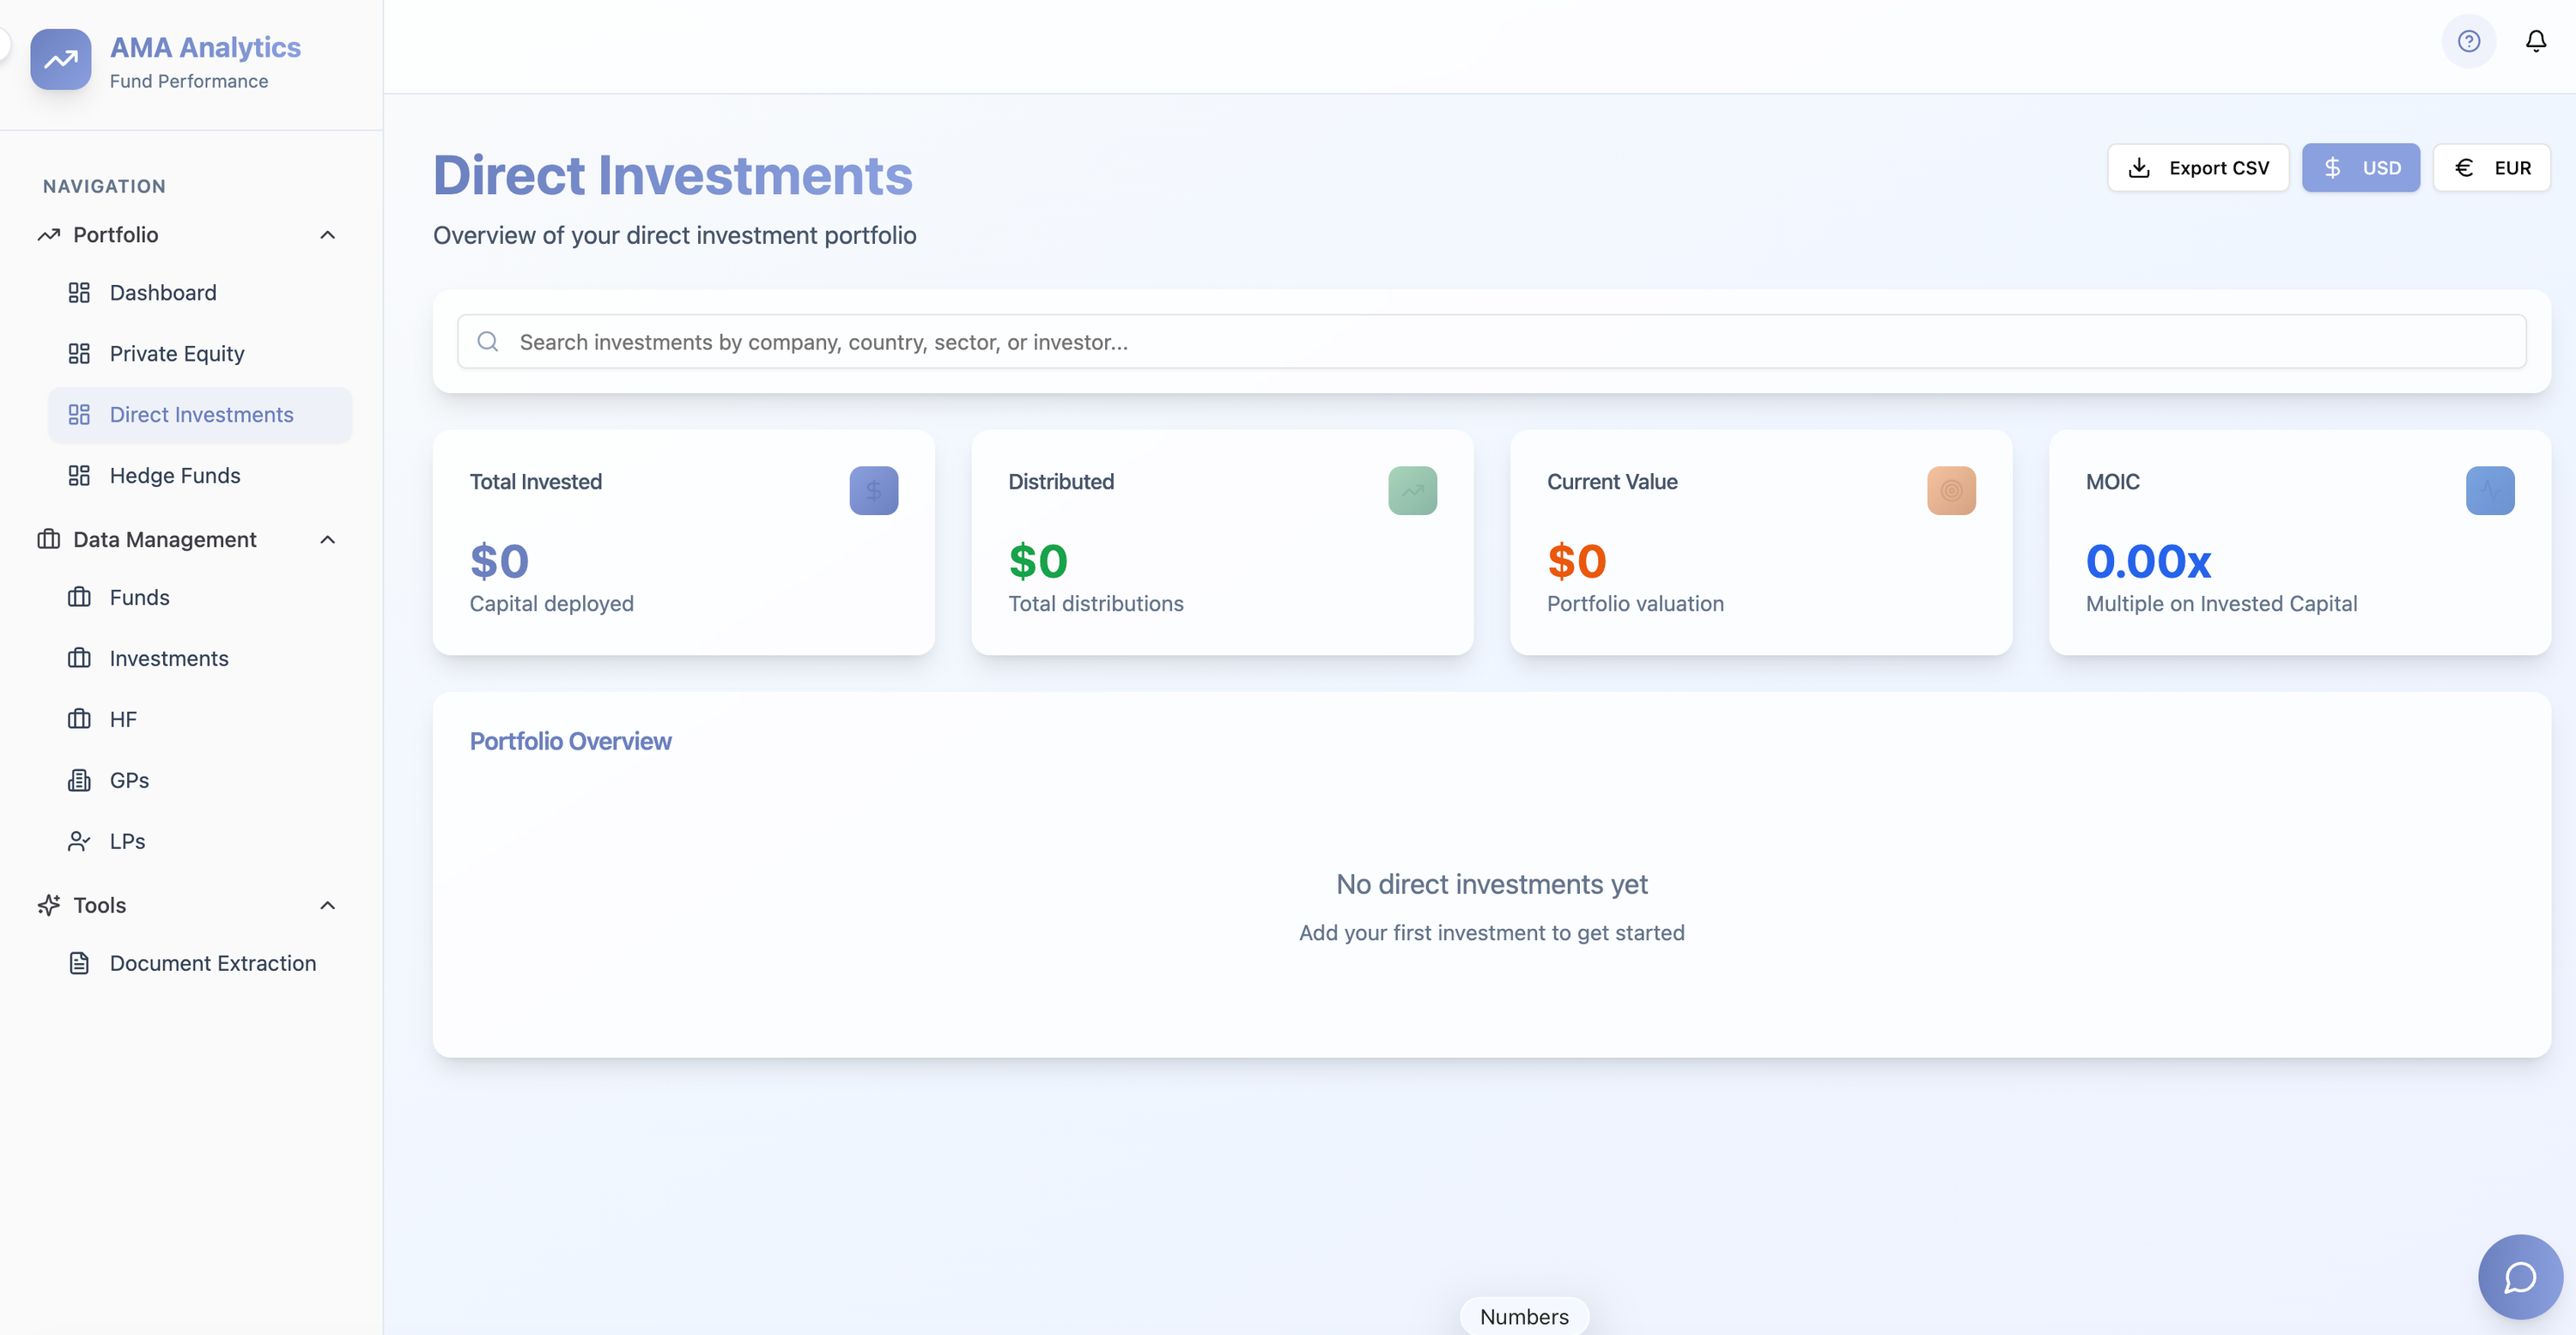Open Dashboard in the sidebar
This screenshot has height=1335, width=2576.
(x=200, y=293)
